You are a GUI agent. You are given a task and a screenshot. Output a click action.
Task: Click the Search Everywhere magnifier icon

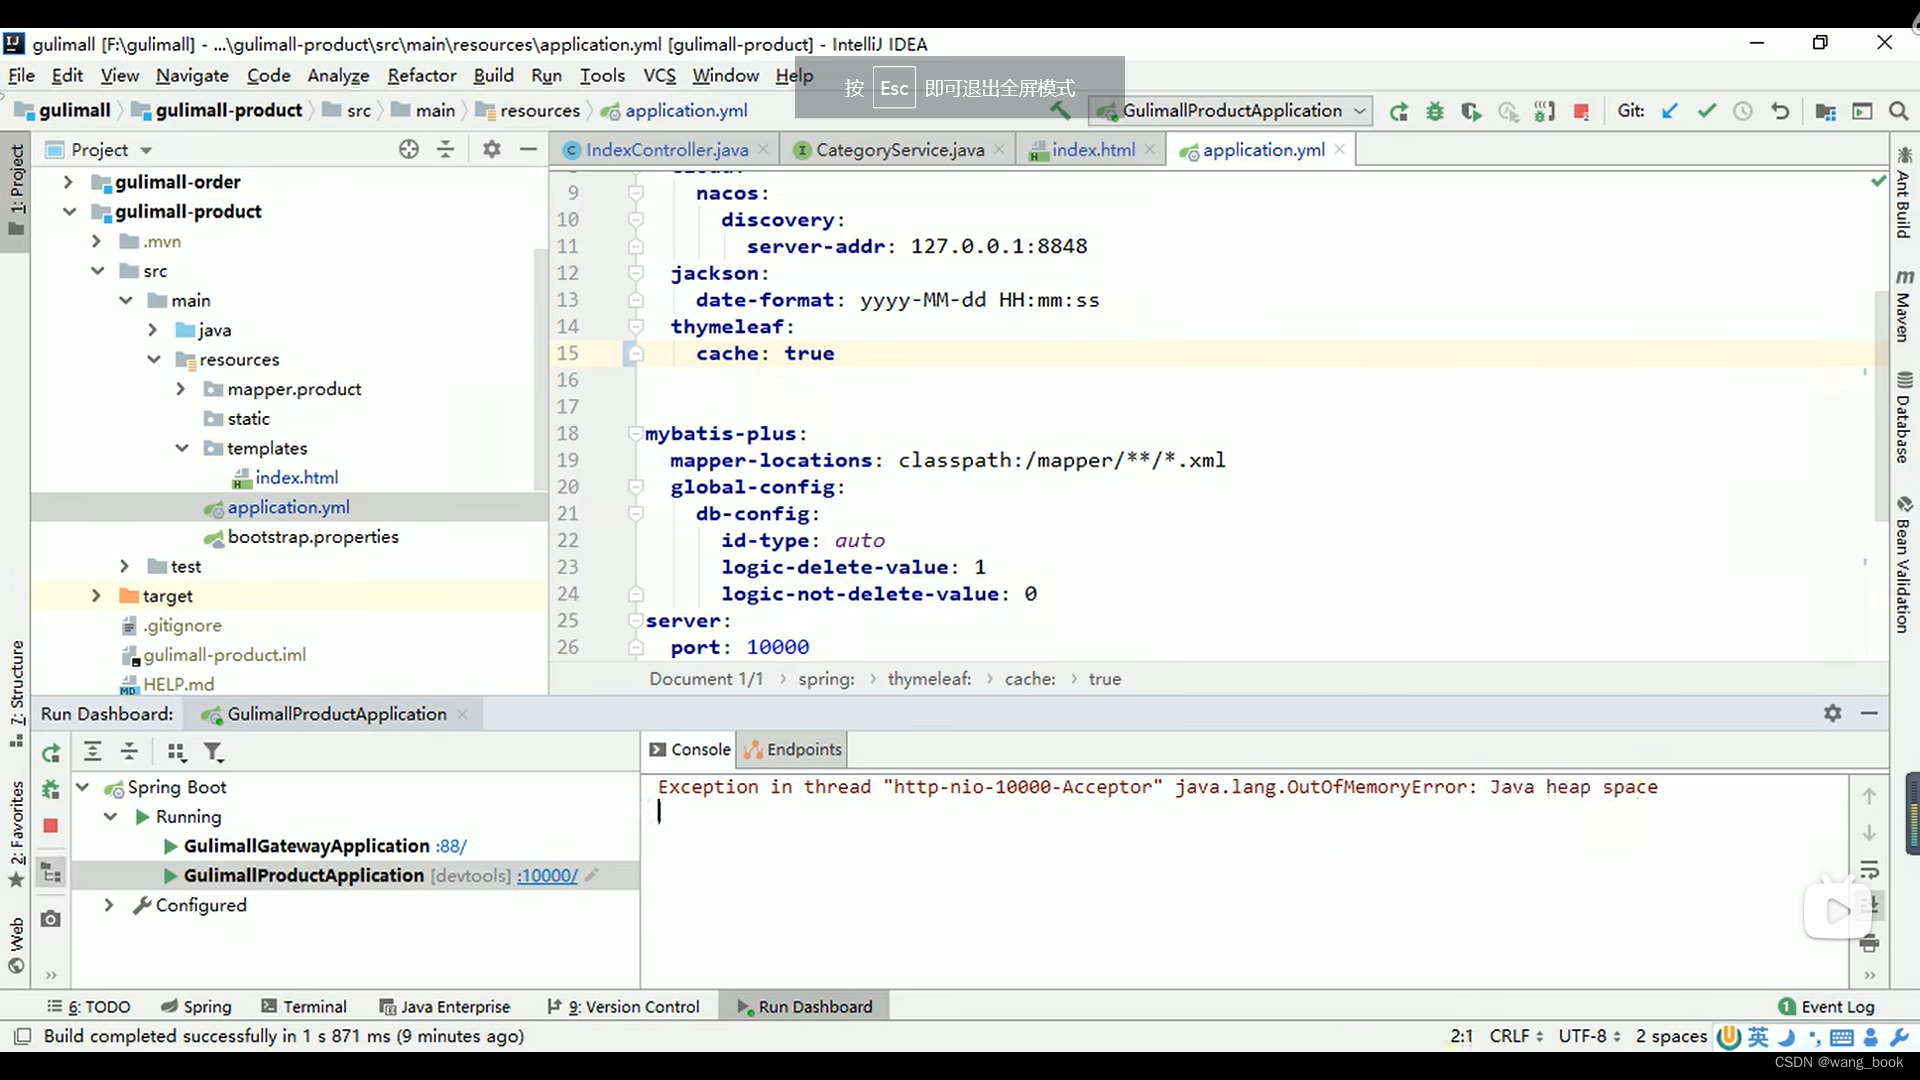(x=1898, y=111)
